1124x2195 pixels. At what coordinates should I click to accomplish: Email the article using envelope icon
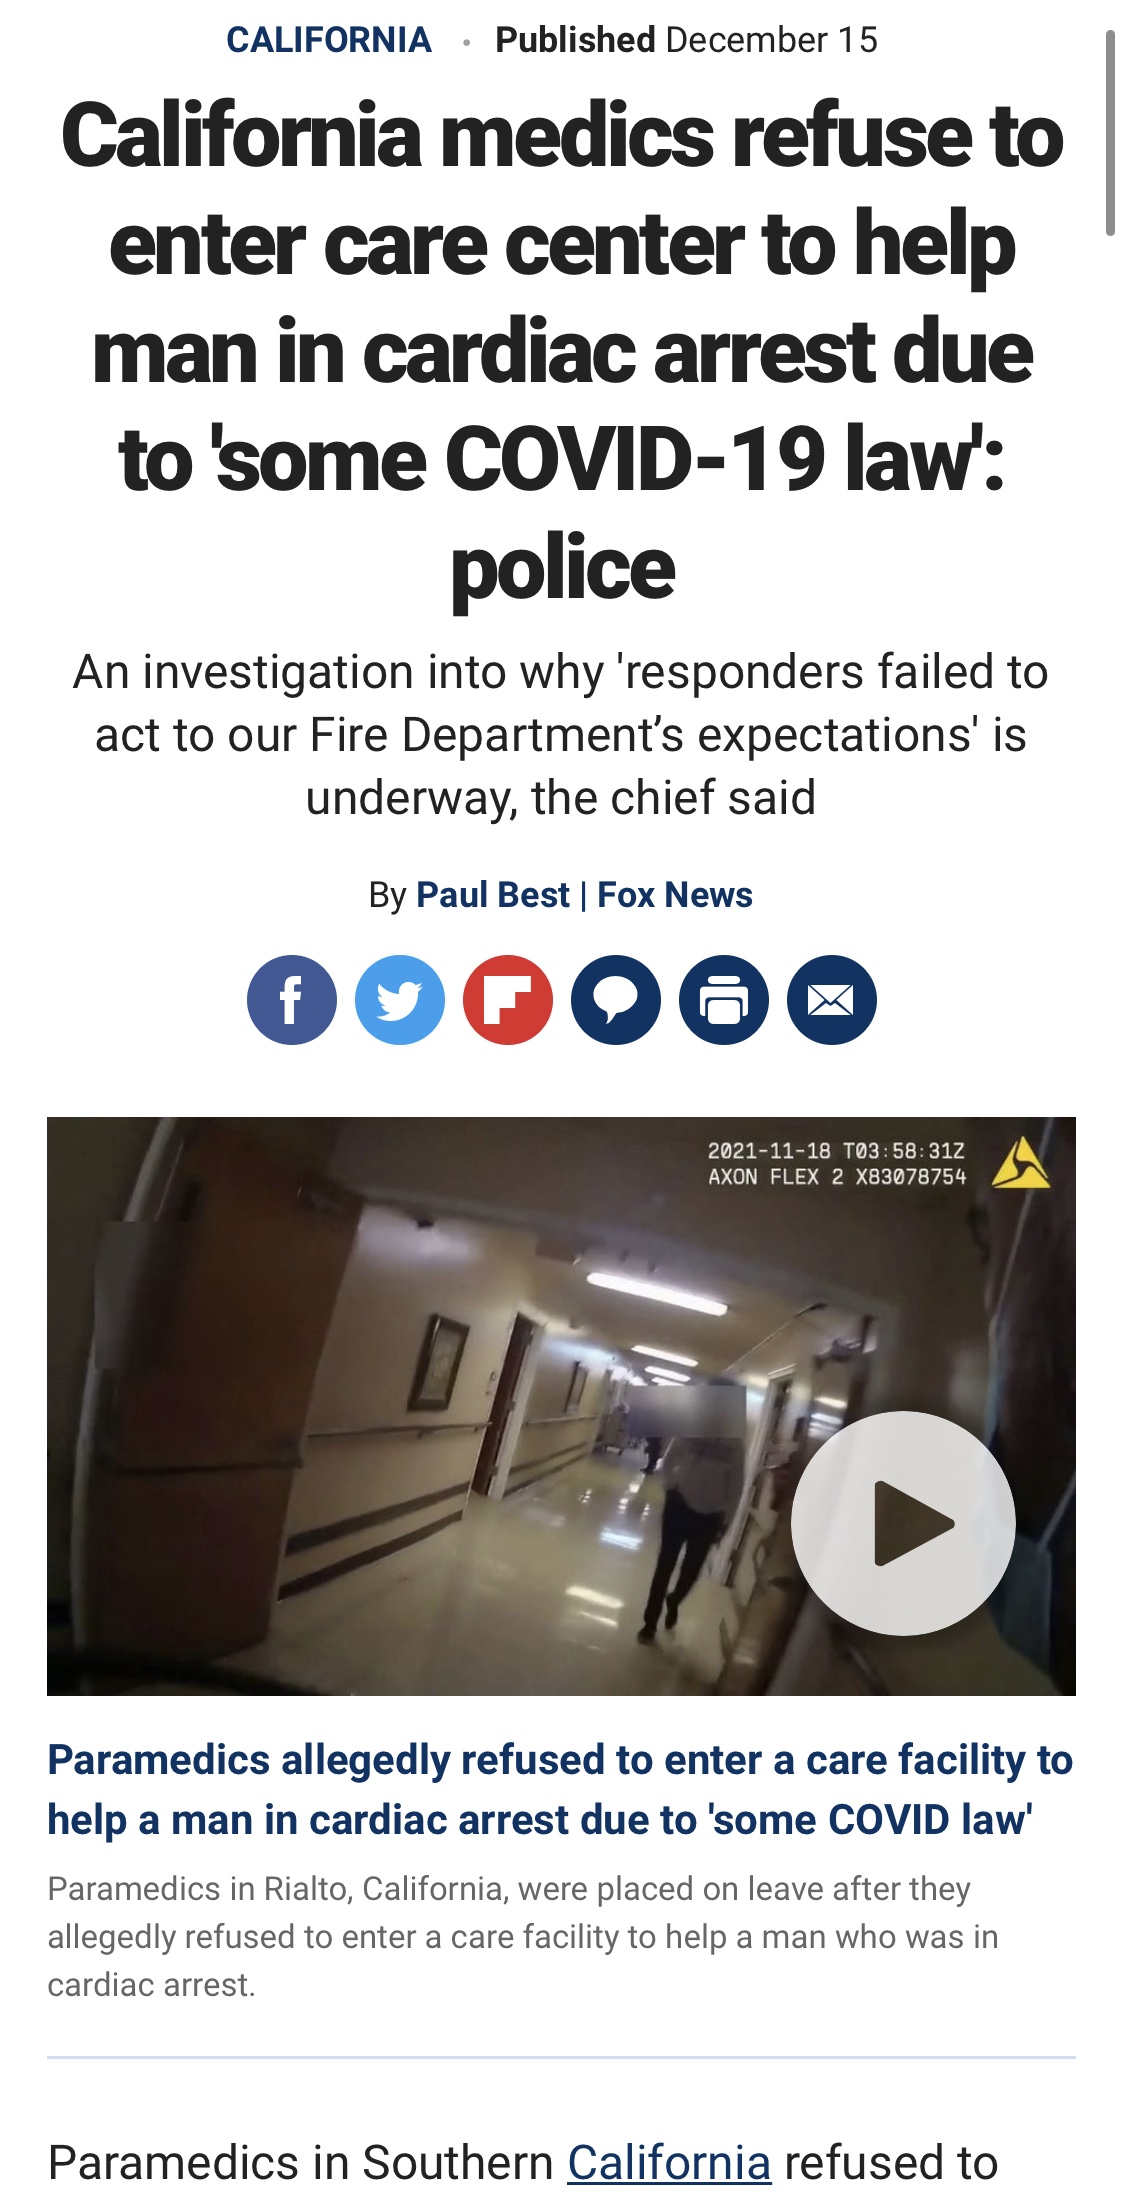click(832, 1000)
